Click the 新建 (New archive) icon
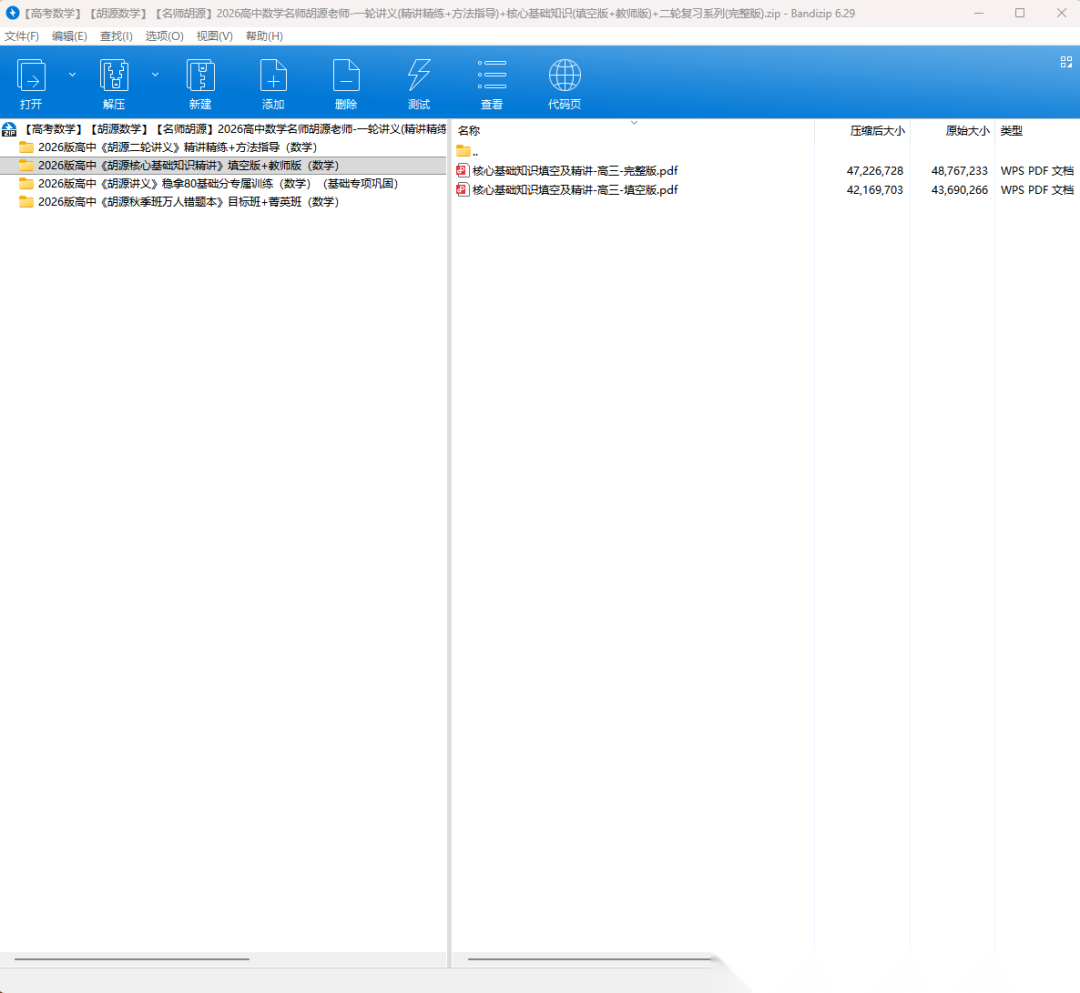This screenshot has height=993, width=1080. click(x=200, y=77)
